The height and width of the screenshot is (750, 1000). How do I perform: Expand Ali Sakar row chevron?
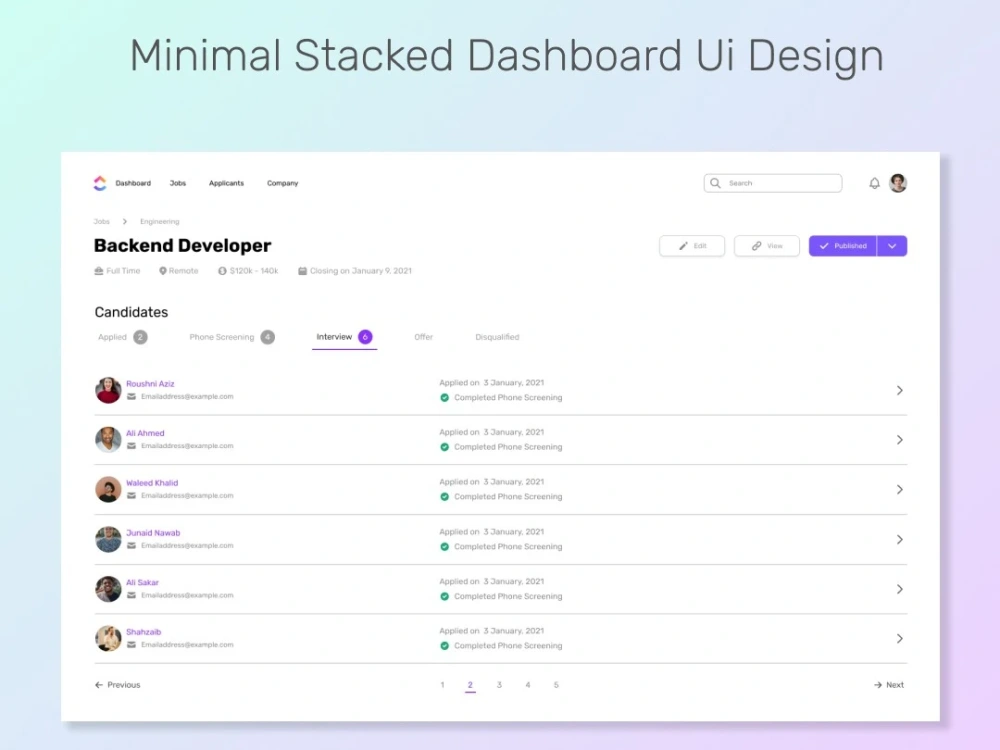900,589
